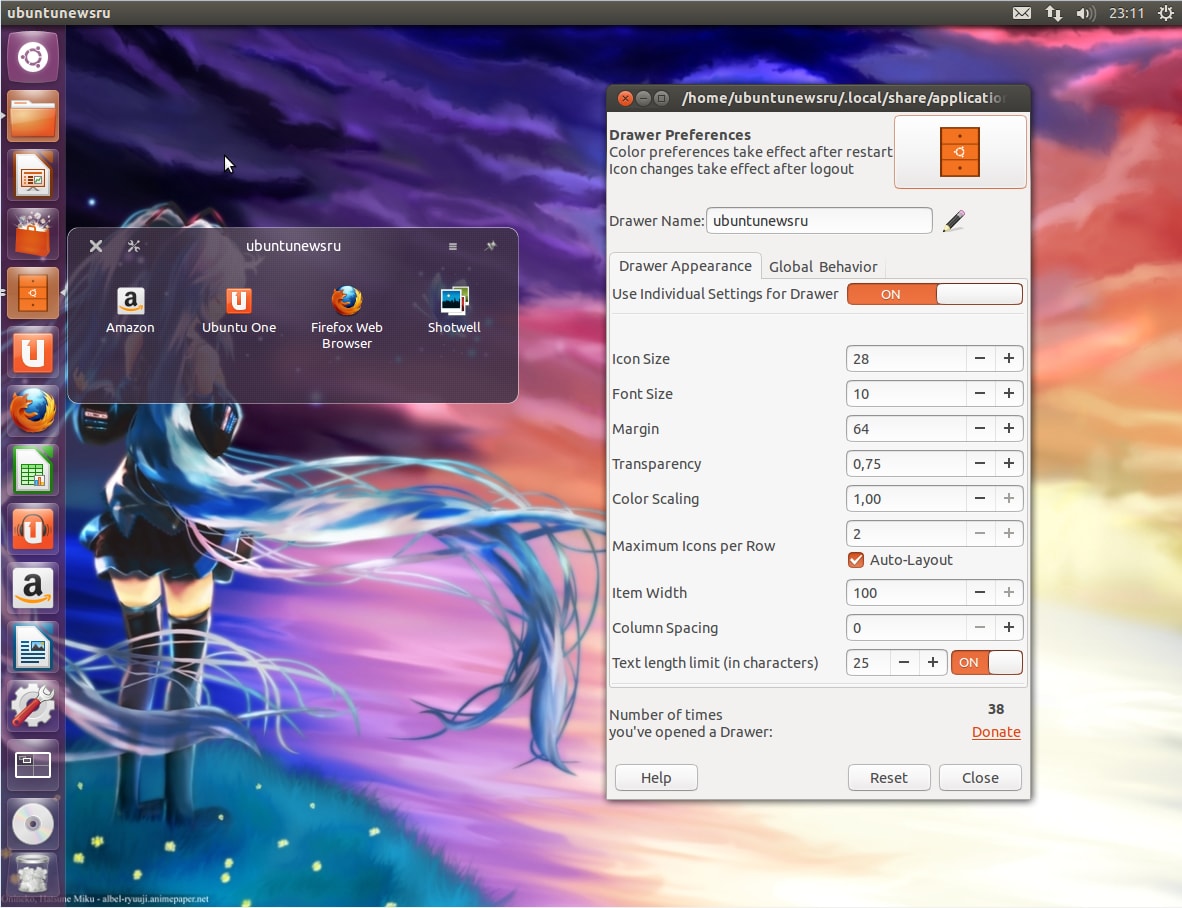Click the orange Drawer icon in the launcher
The image size is (1182, 908).
click(x=33, y=292)
